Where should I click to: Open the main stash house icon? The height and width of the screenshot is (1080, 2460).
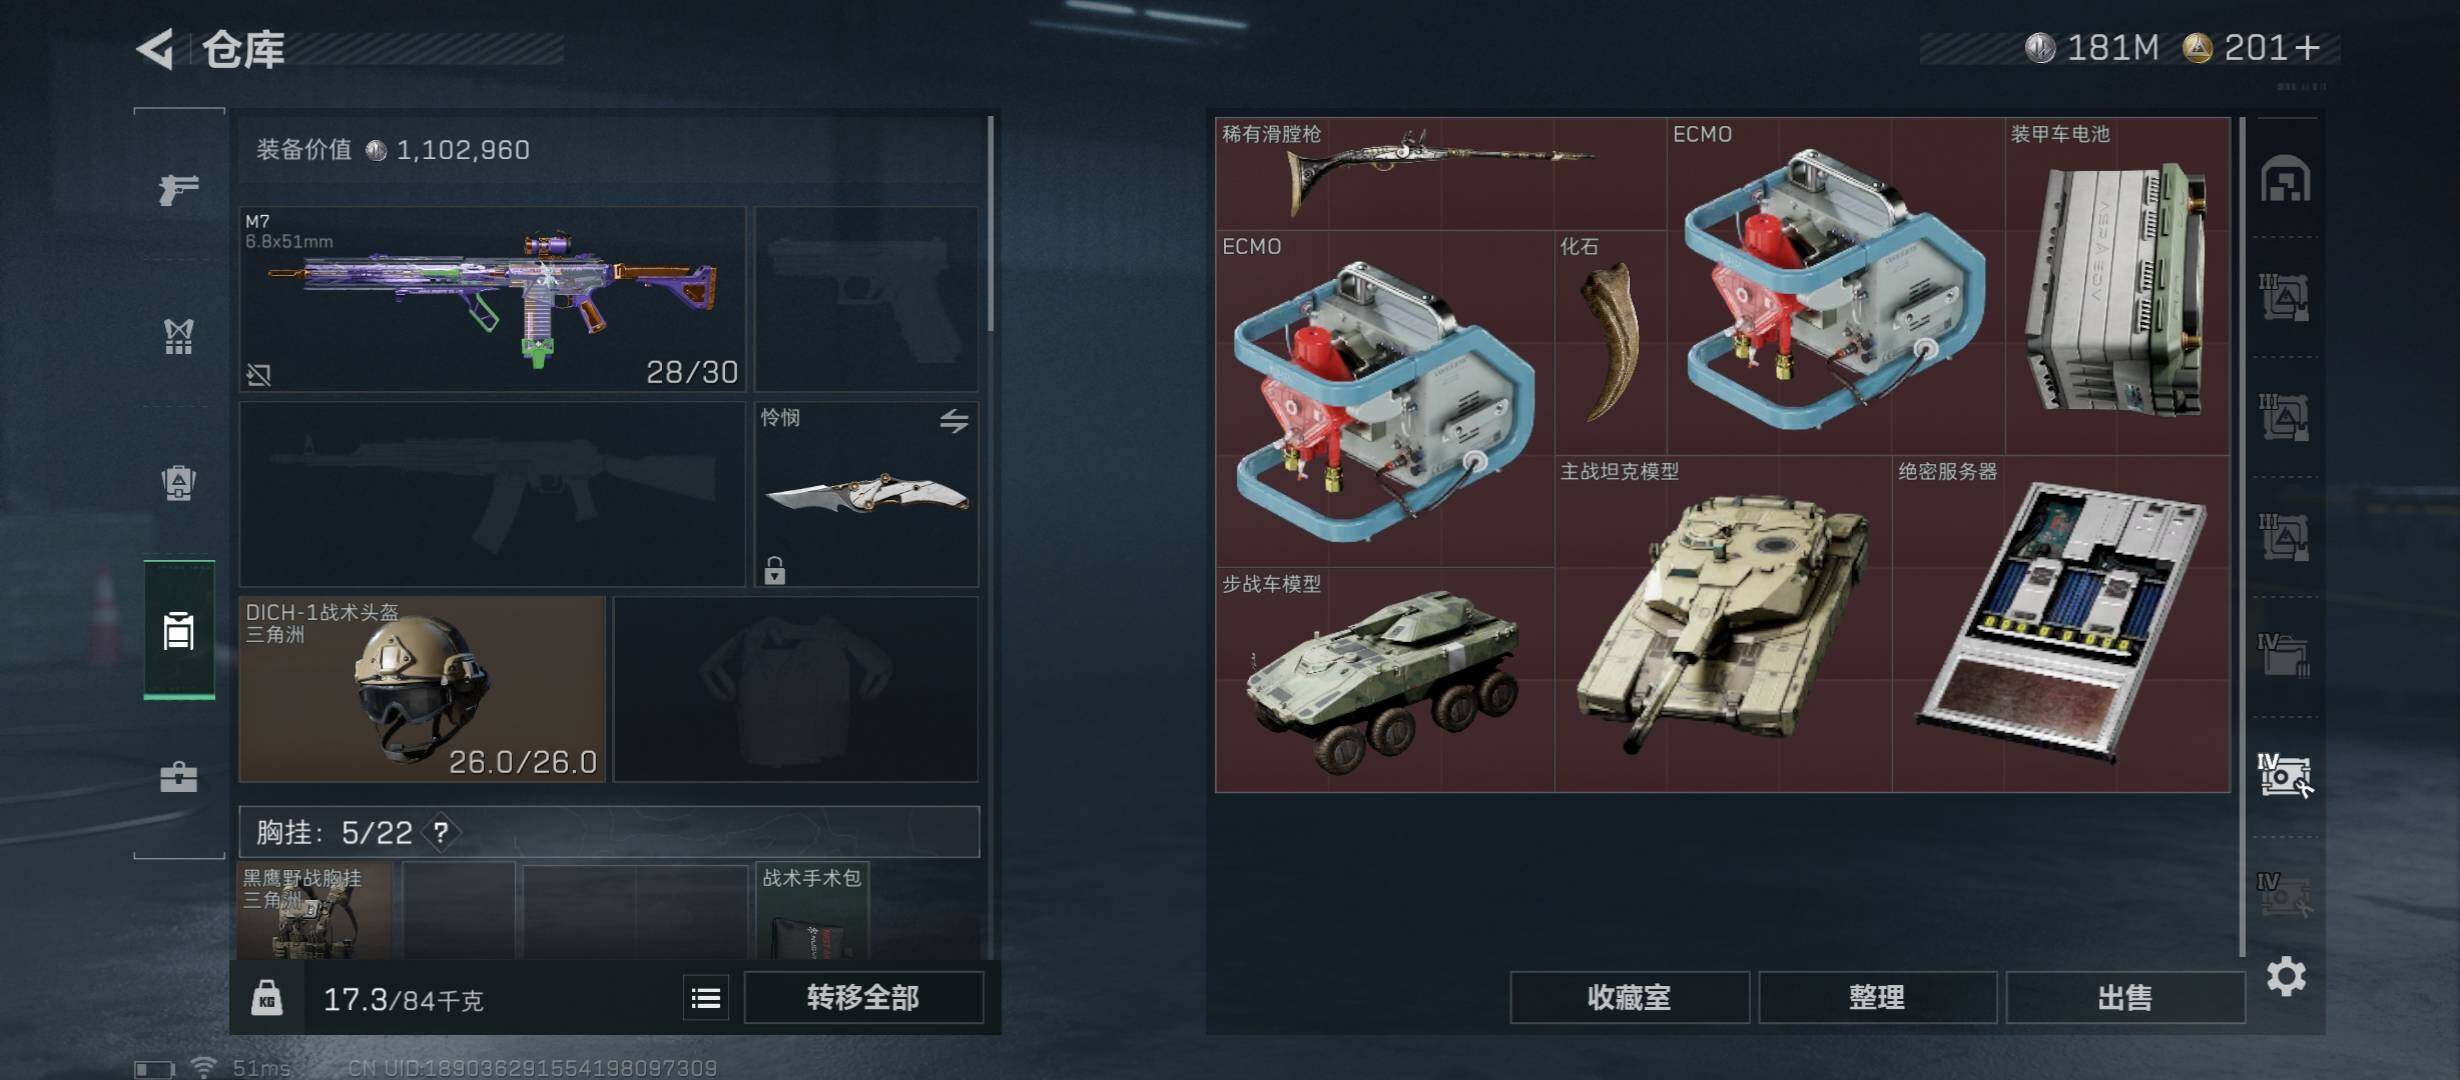pyautogui.click(x=2286, y=178)
